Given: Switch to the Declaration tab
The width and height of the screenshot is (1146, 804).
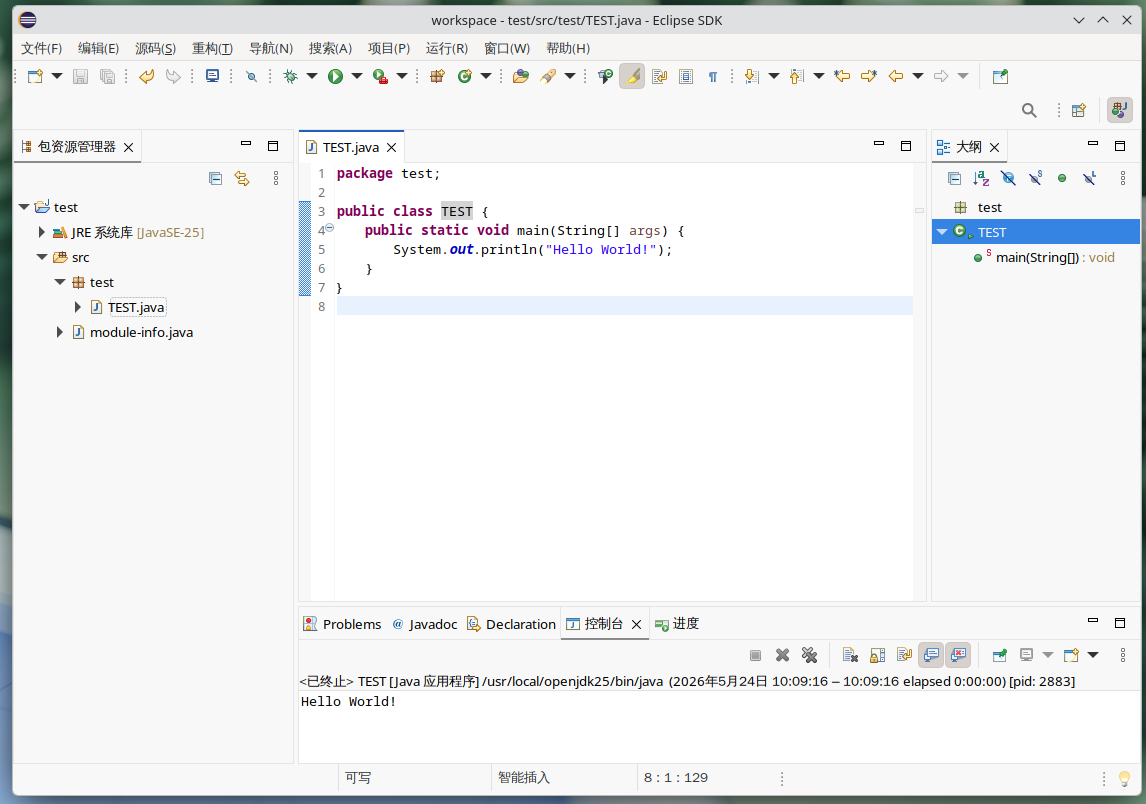Looking at the screenshot, I should (x=512, y=624).
